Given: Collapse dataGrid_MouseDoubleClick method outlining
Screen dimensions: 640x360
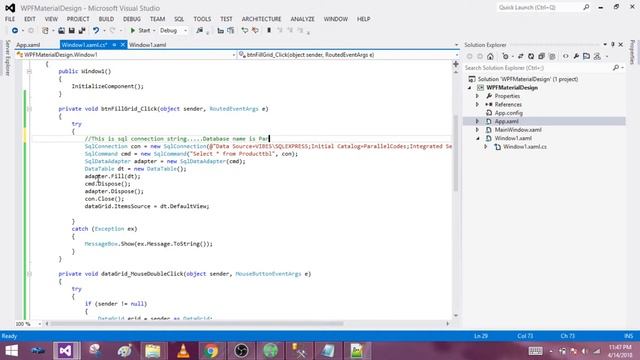Looking at the screenshot, I should 29,274.
